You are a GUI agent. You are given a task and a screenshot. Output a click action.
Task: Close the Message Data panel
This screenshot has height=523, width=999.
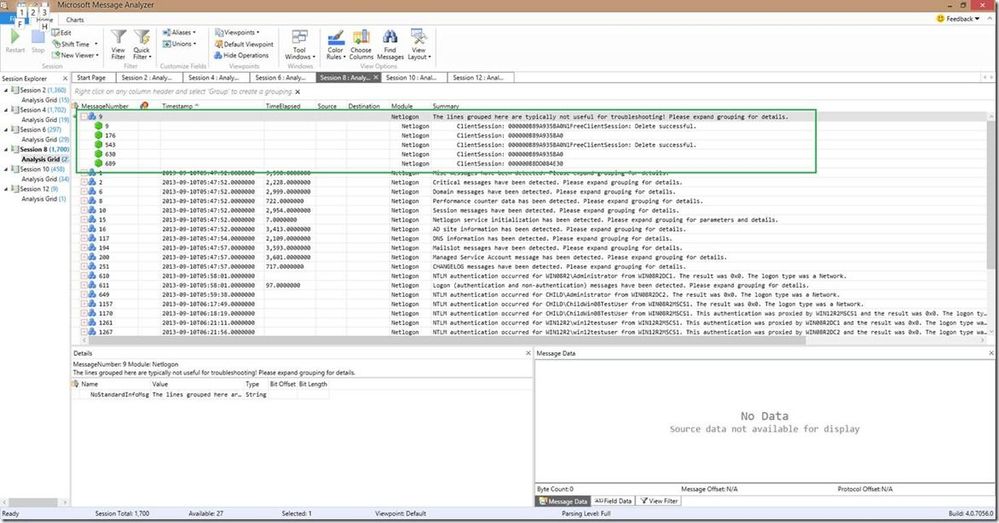coord(991,353)
